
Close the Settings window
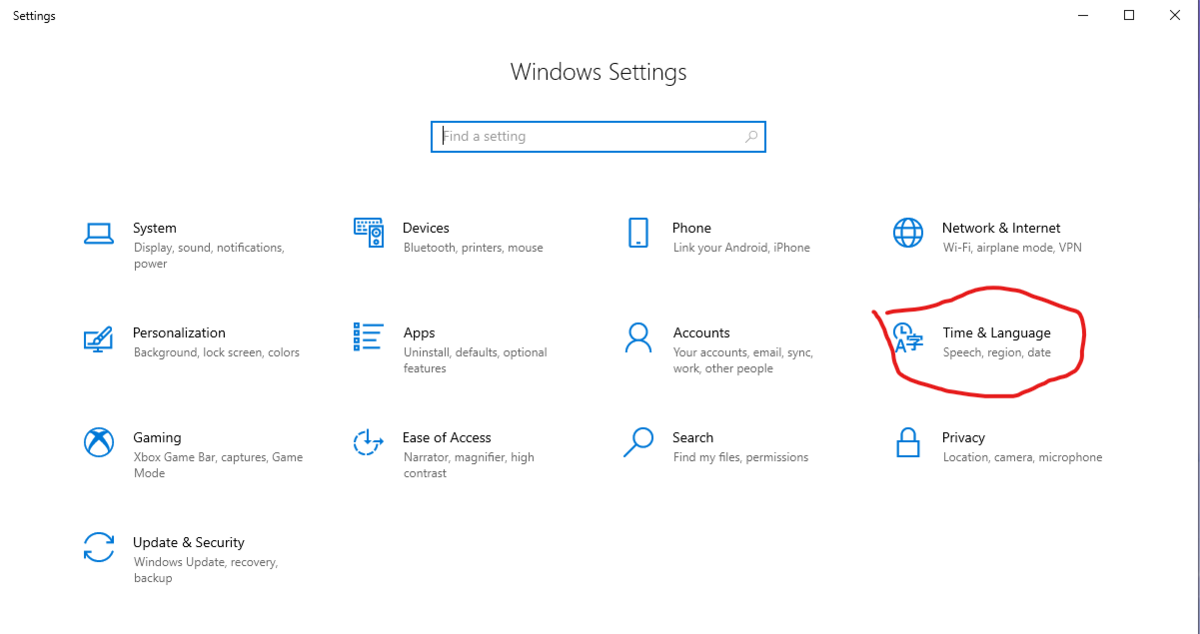(1175, 15)
